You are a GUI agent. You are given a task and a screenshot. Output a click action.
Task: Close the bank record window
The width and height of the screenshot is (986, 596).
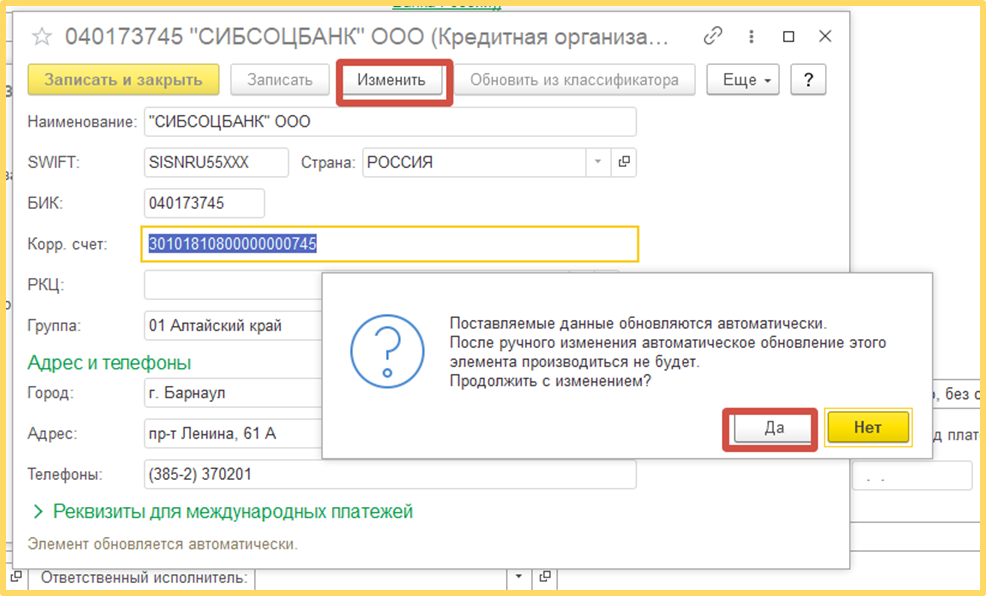point(826,36)
